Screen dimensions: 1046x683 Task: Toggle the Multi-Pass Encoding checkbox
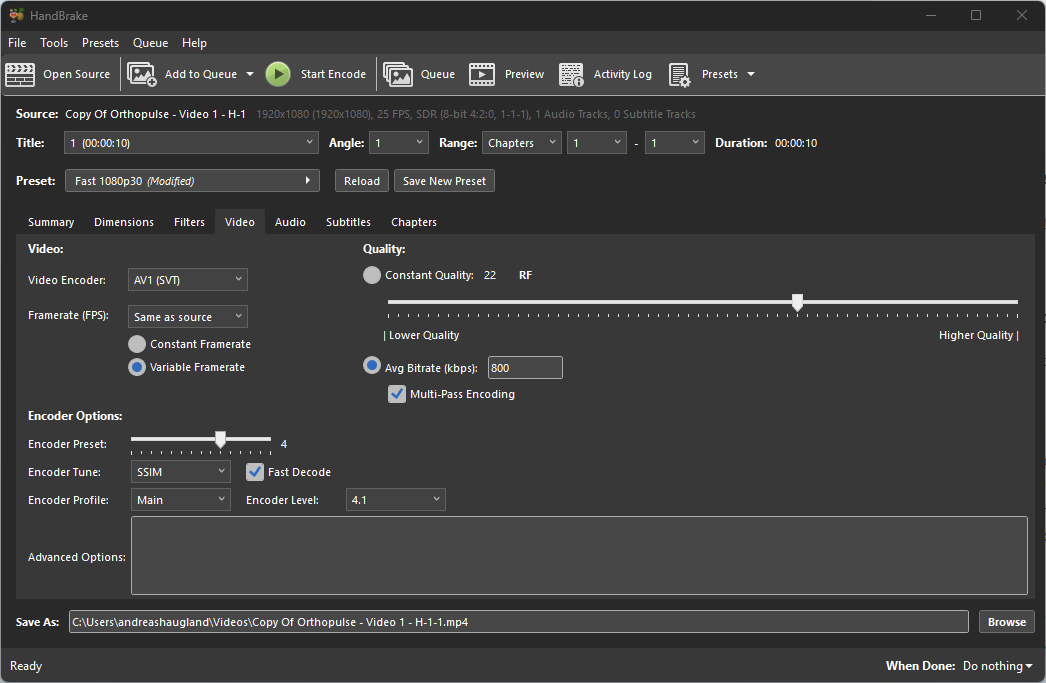(397, 394)
